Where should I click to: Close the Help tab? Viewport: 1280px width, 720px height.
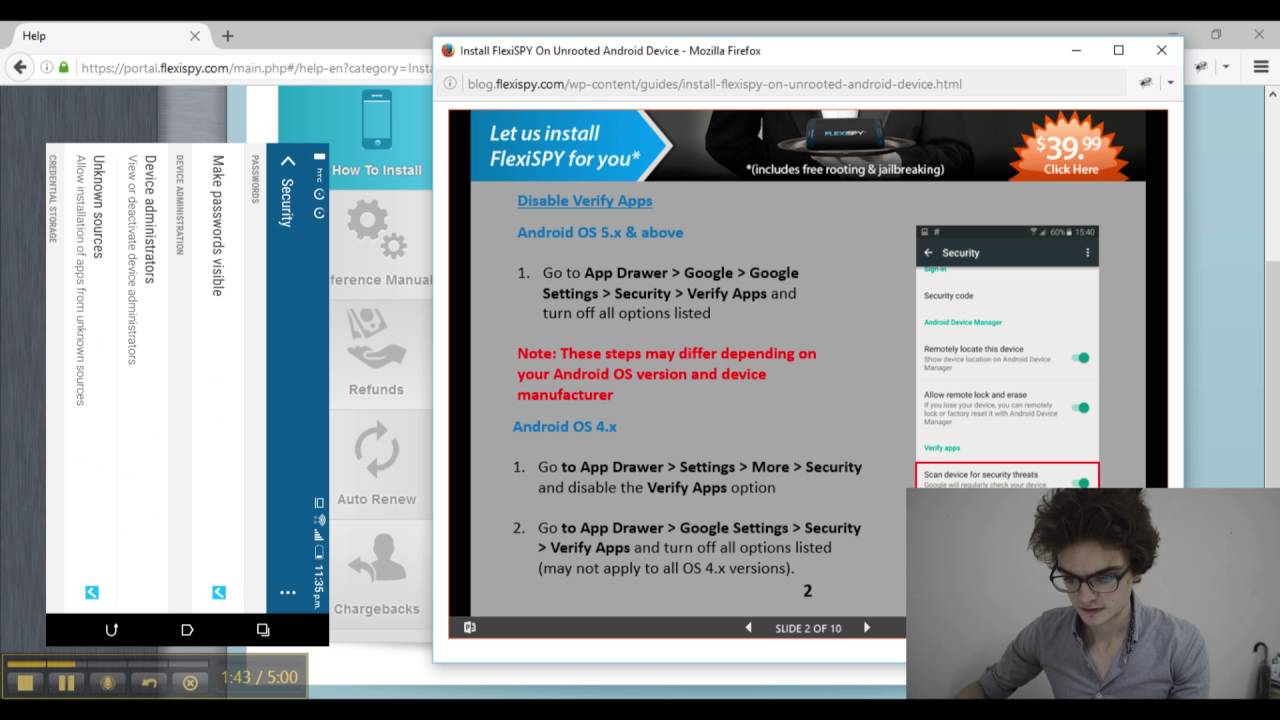(195, 36)
